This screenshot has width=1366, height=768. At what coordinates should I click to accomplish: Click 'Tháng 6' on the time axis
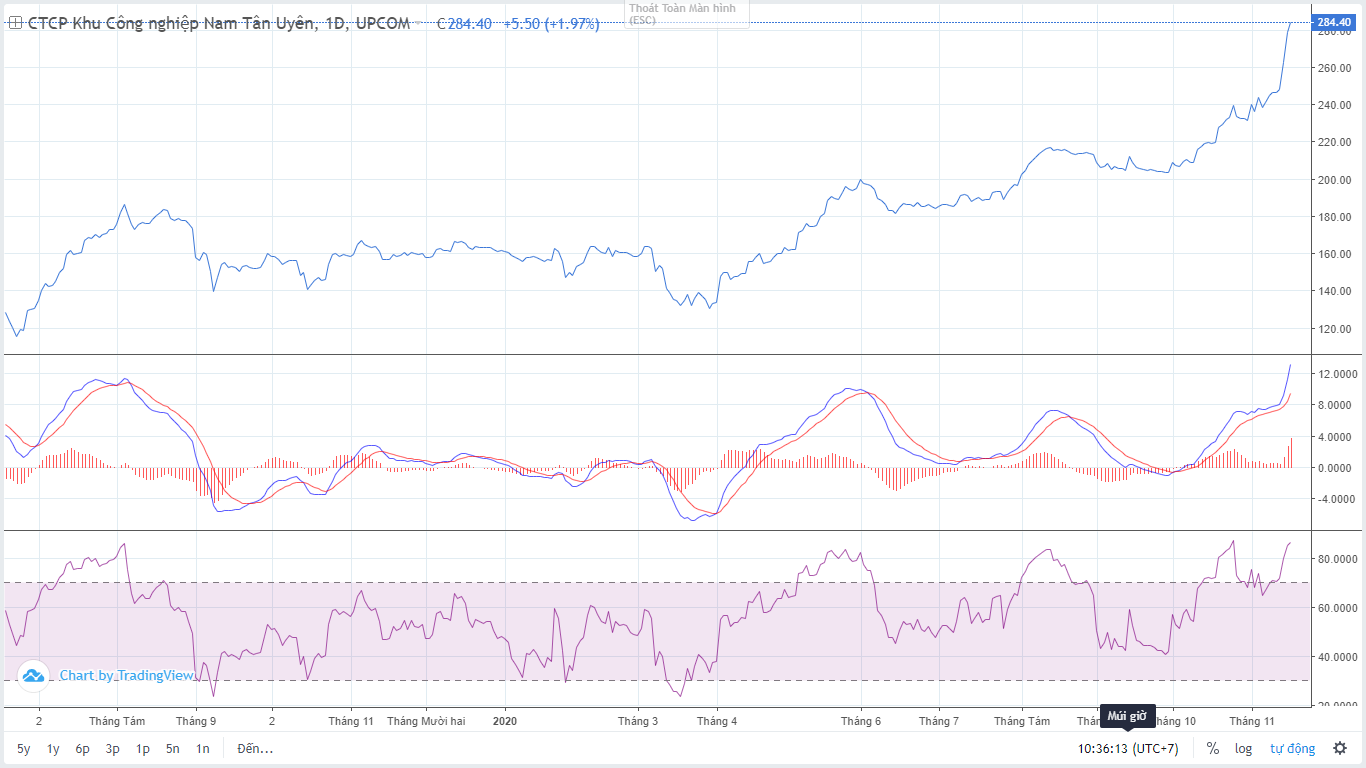[861, 721]
